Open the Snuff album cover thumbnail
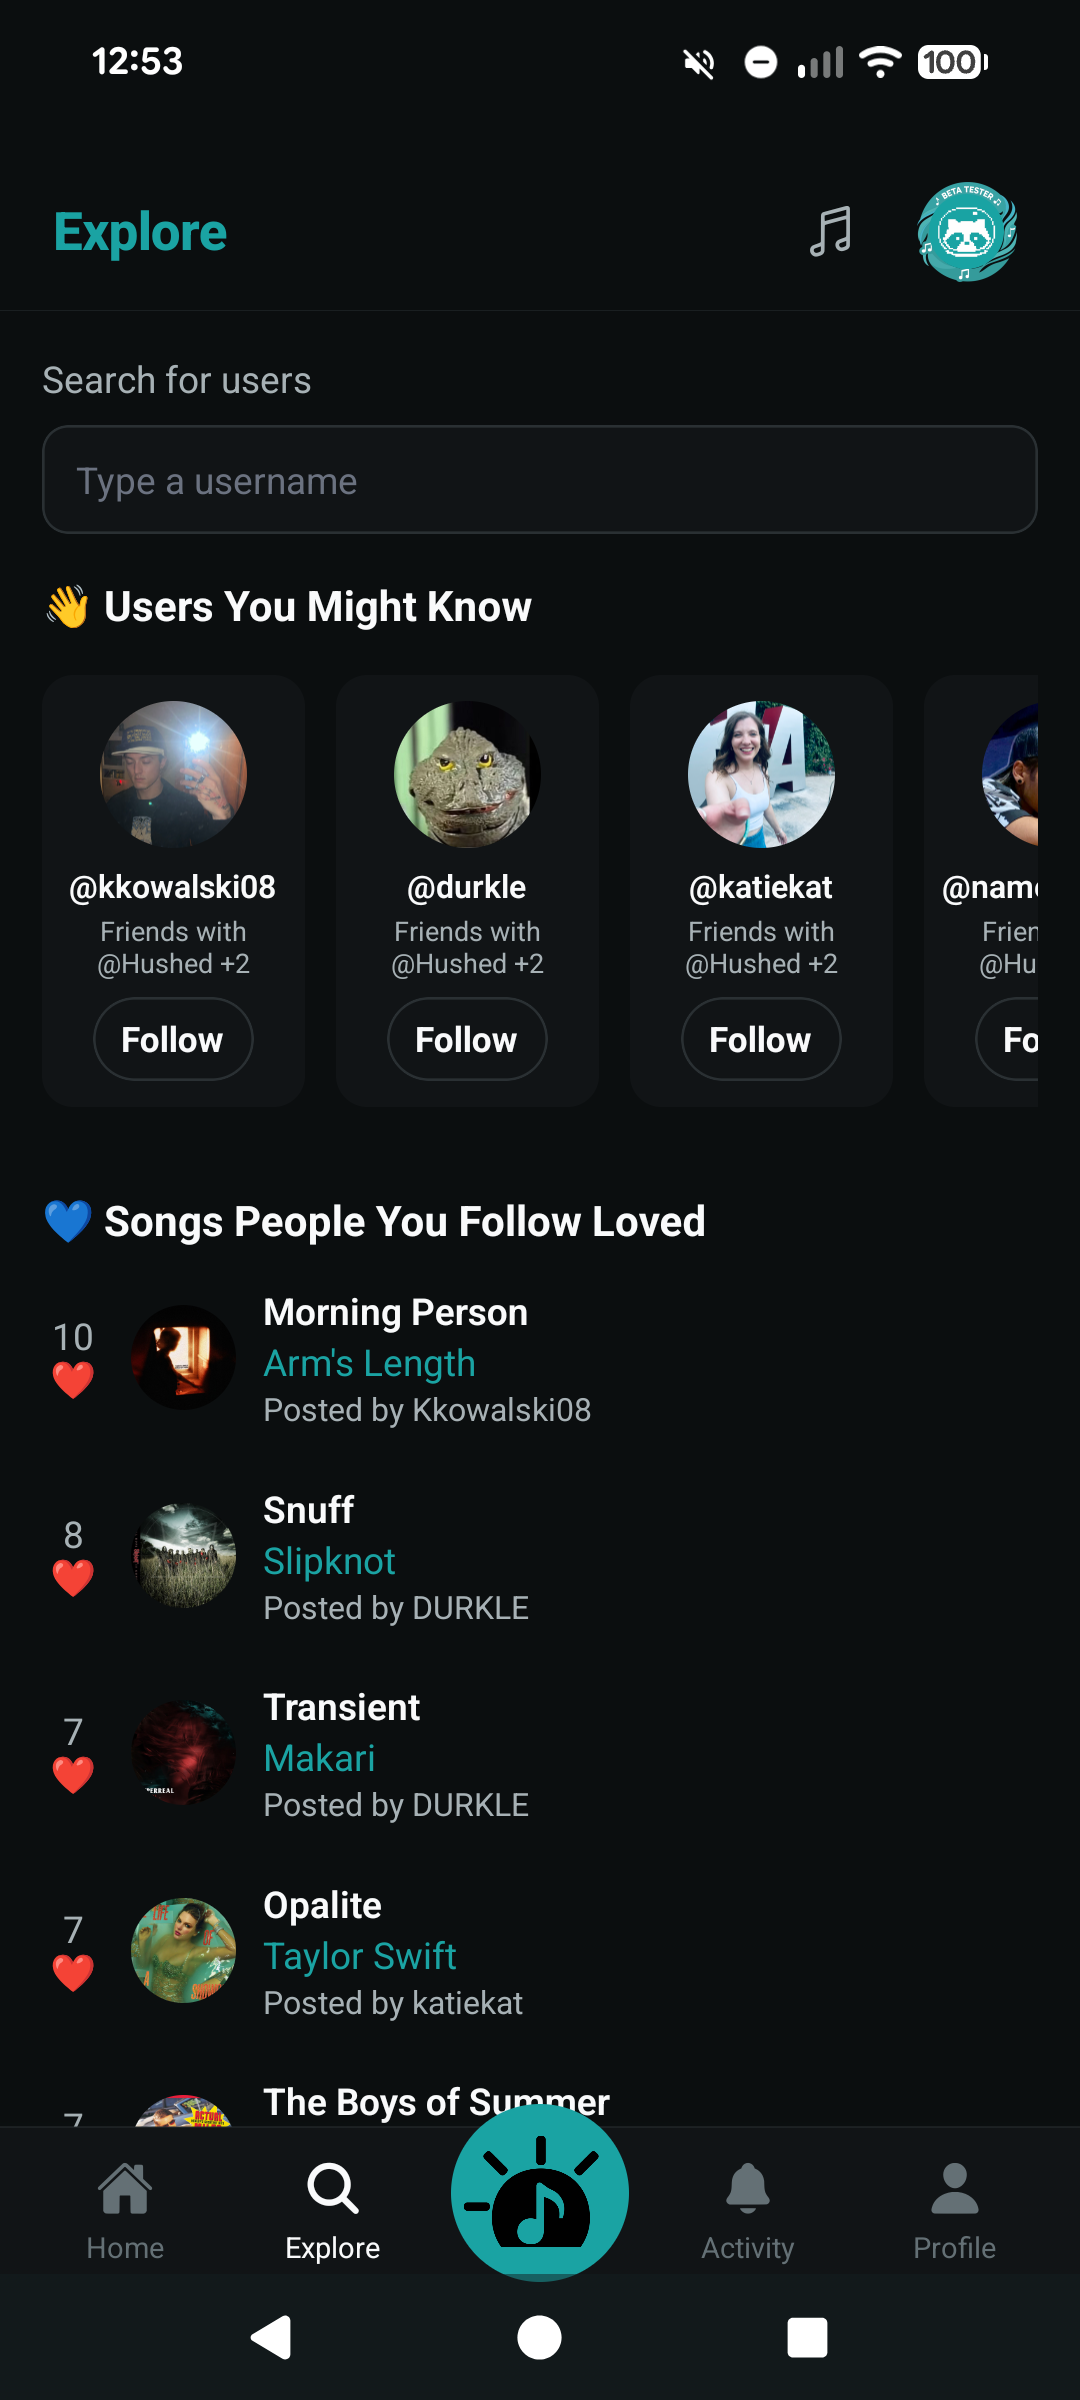The width and height of the screenshot is (1080, 2400). pyautogui.click(x=184, y=1556)
